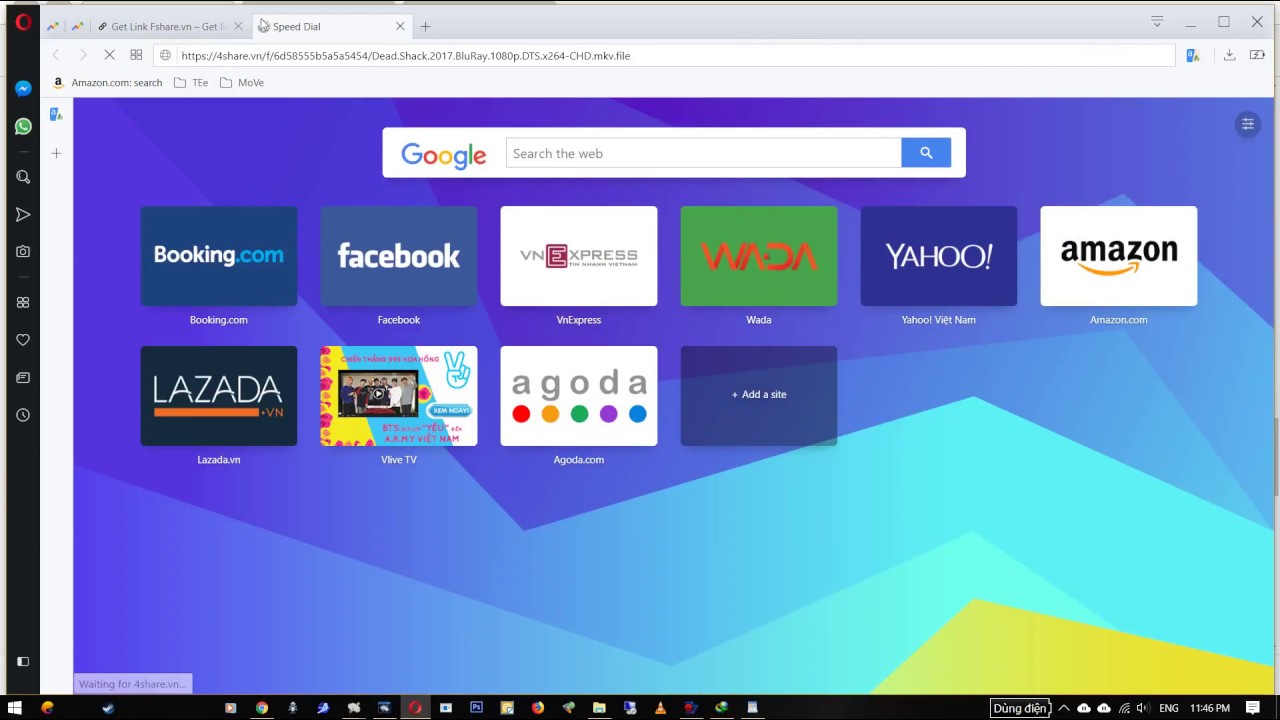This screenshot has height=720, width=1280.
Task: Take a snapshot with the camera icon
Action: (23, 251)
